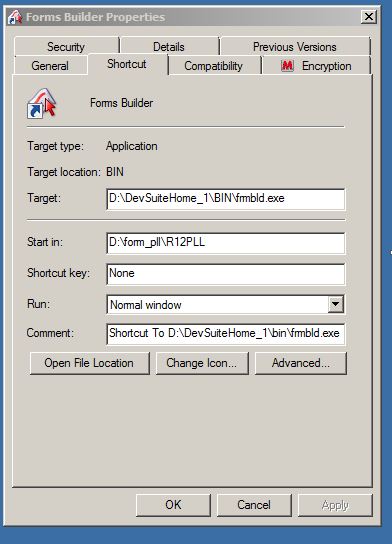Open the Advanced settings button
Image resolution: width=392 pixels, height=544 pixels.
tap(301, 363)
